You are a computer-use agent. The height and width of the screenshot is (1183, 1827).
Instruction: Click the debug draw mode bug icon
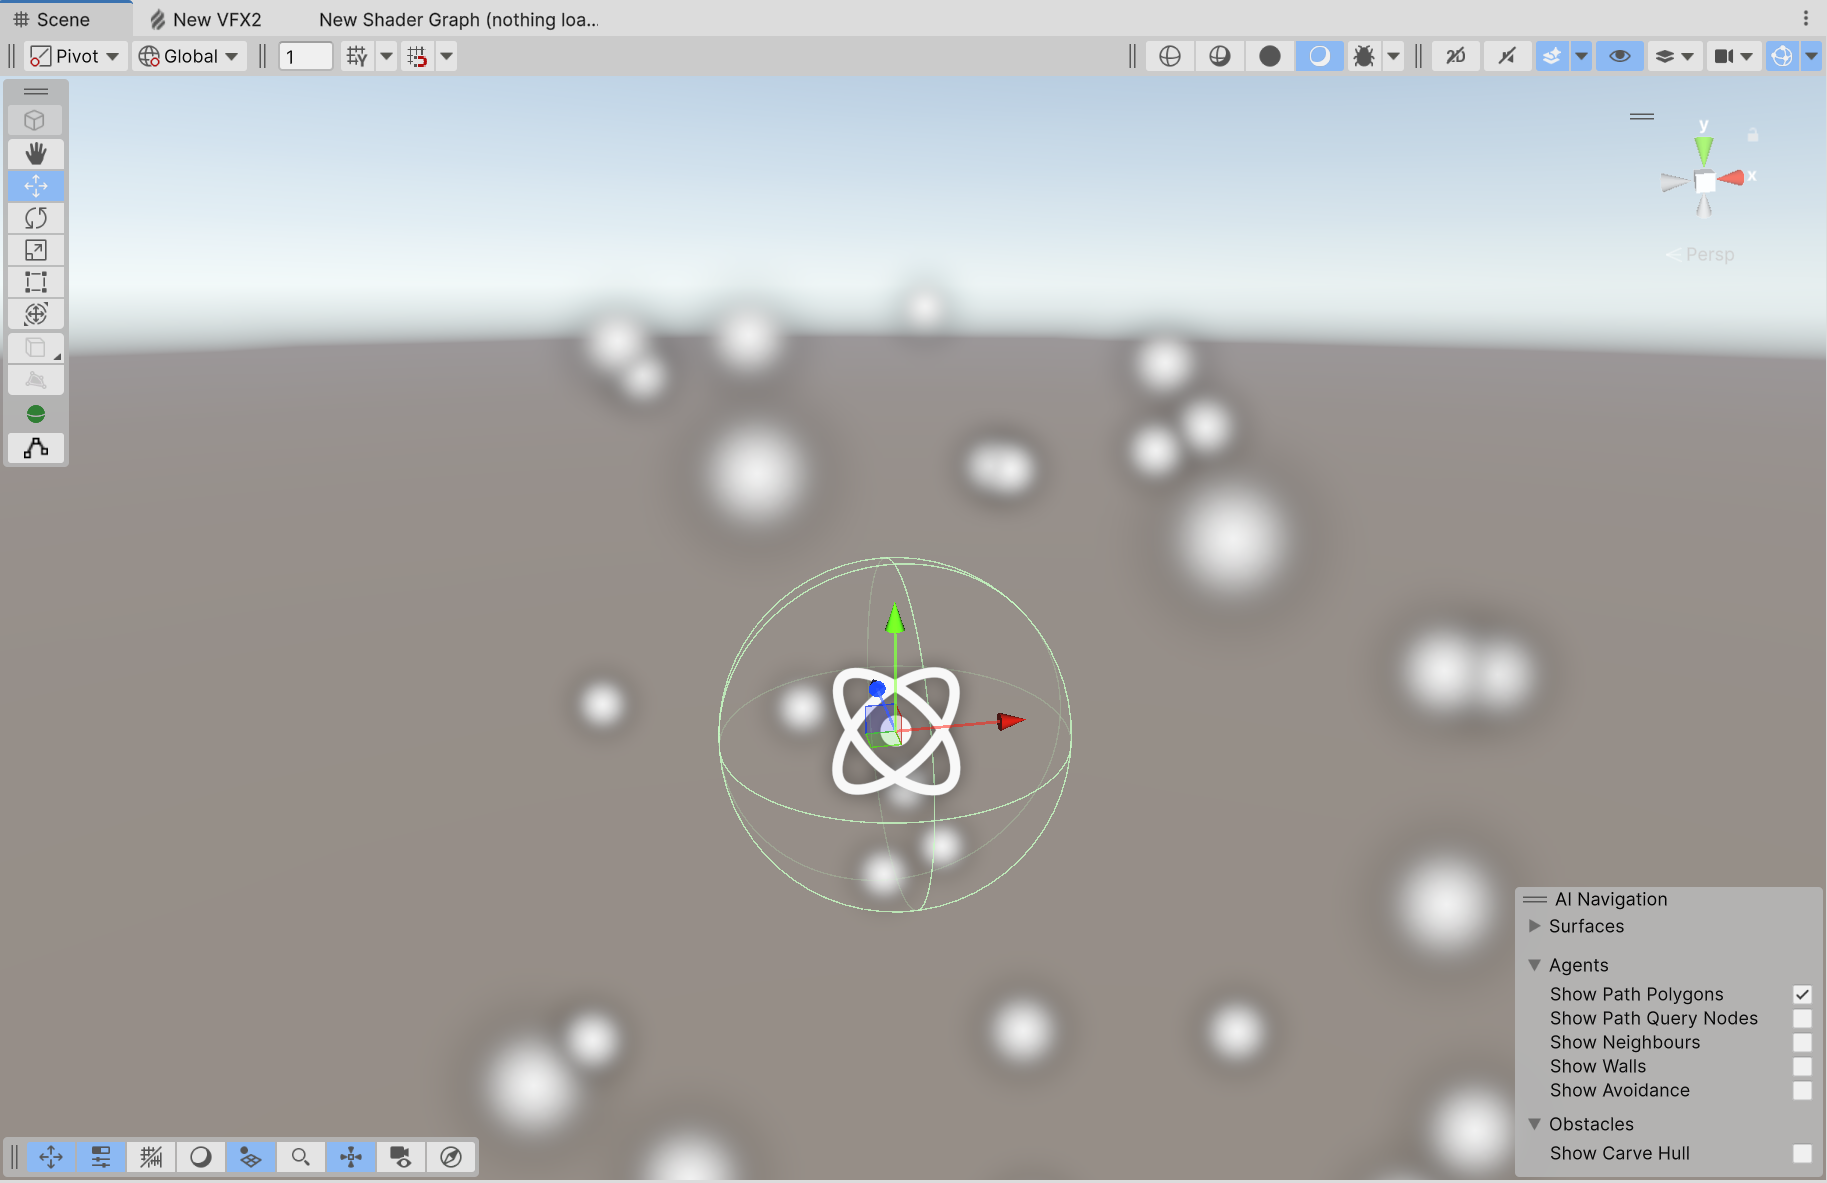(x=1364, y=56)
